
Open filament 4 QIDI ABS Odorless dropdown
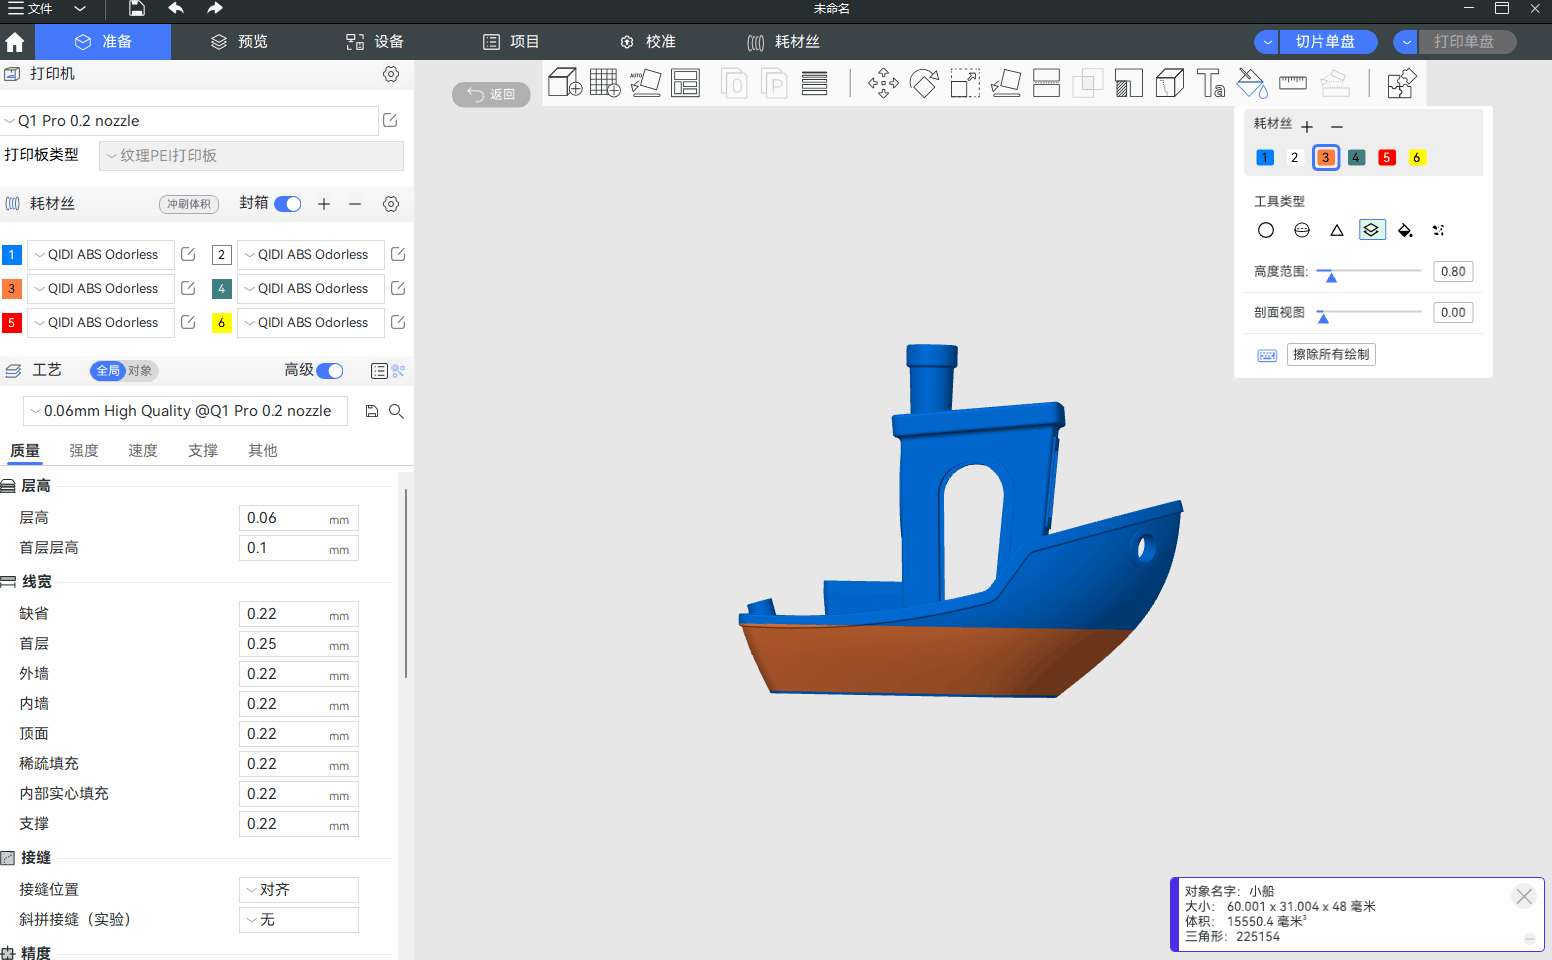tap(311, 289)
